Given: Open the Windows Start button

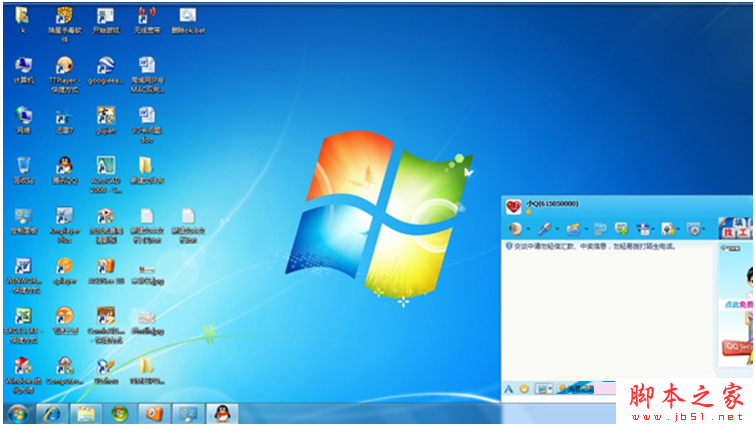Looking at the screenshot, I should [18, 414].
